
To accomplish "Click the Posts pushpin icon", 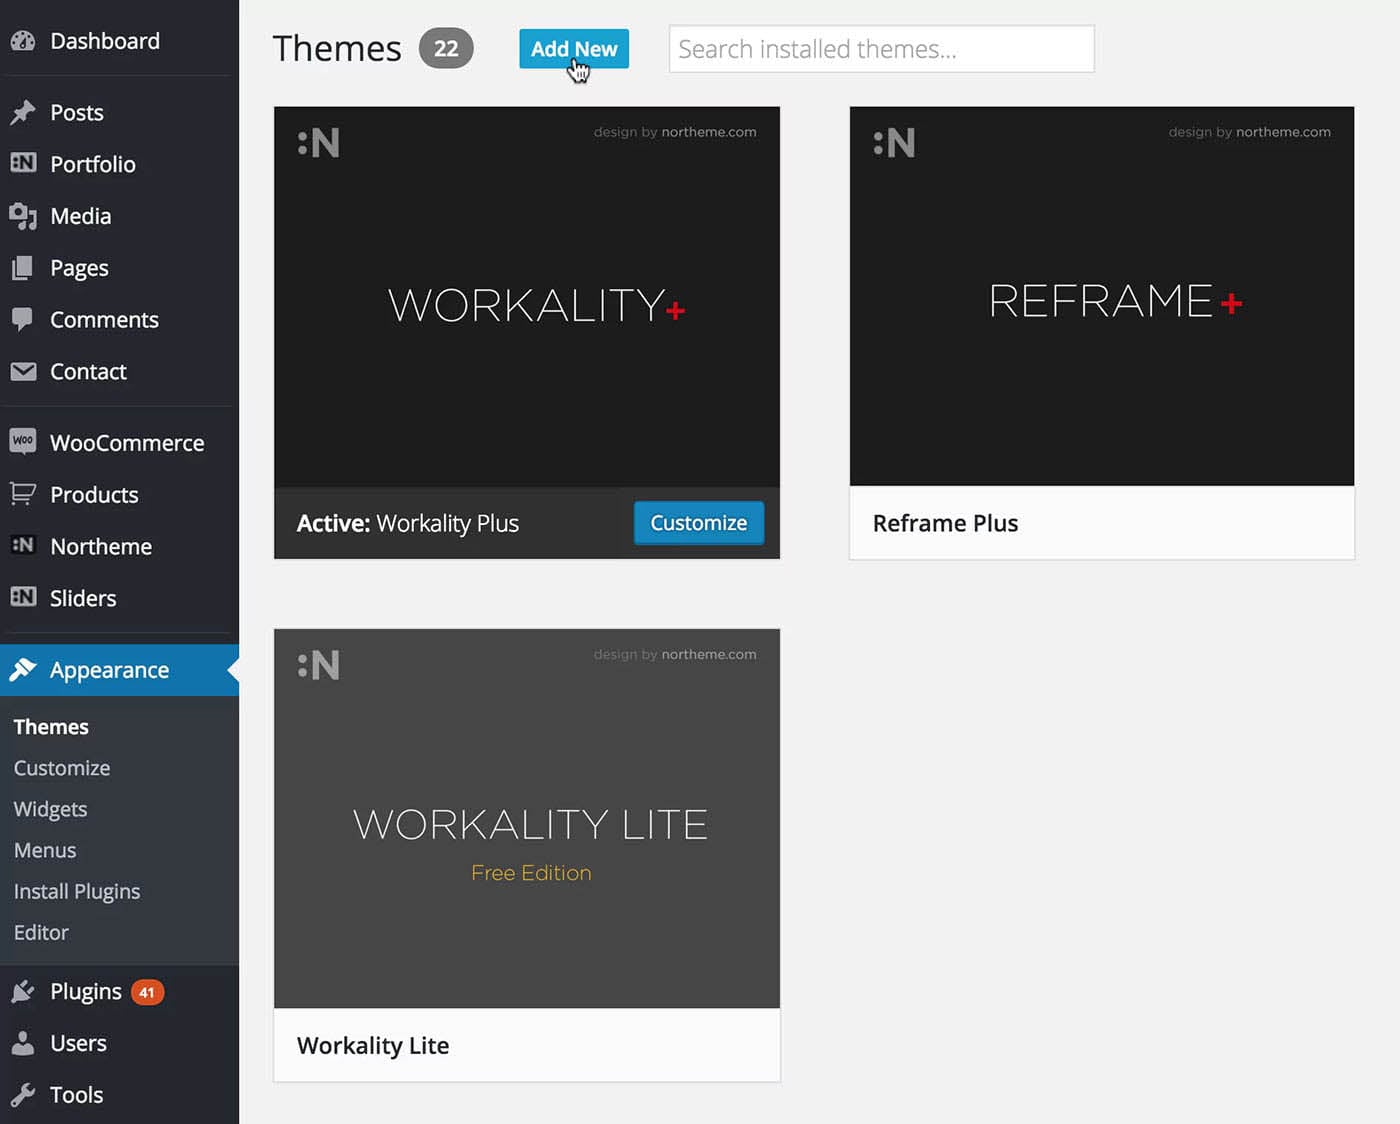I will pyautogui.click(x=23, y=112).
